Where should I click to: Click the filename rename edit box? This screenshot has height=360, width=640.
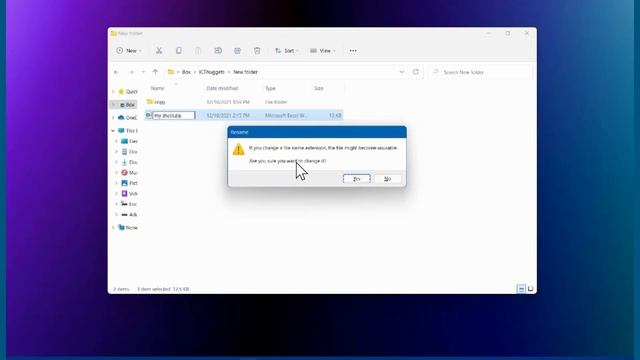point(174,116)
